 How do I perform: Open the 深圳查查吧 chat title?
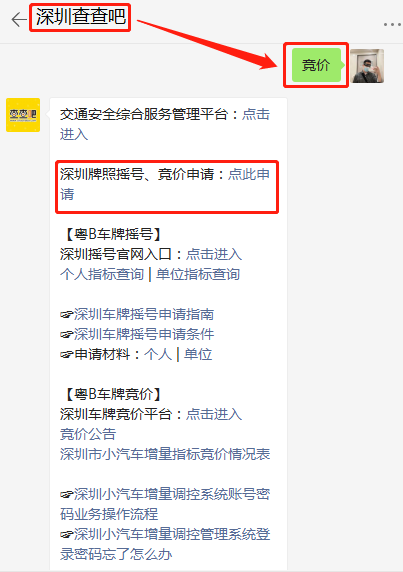(x=81, y=17)
